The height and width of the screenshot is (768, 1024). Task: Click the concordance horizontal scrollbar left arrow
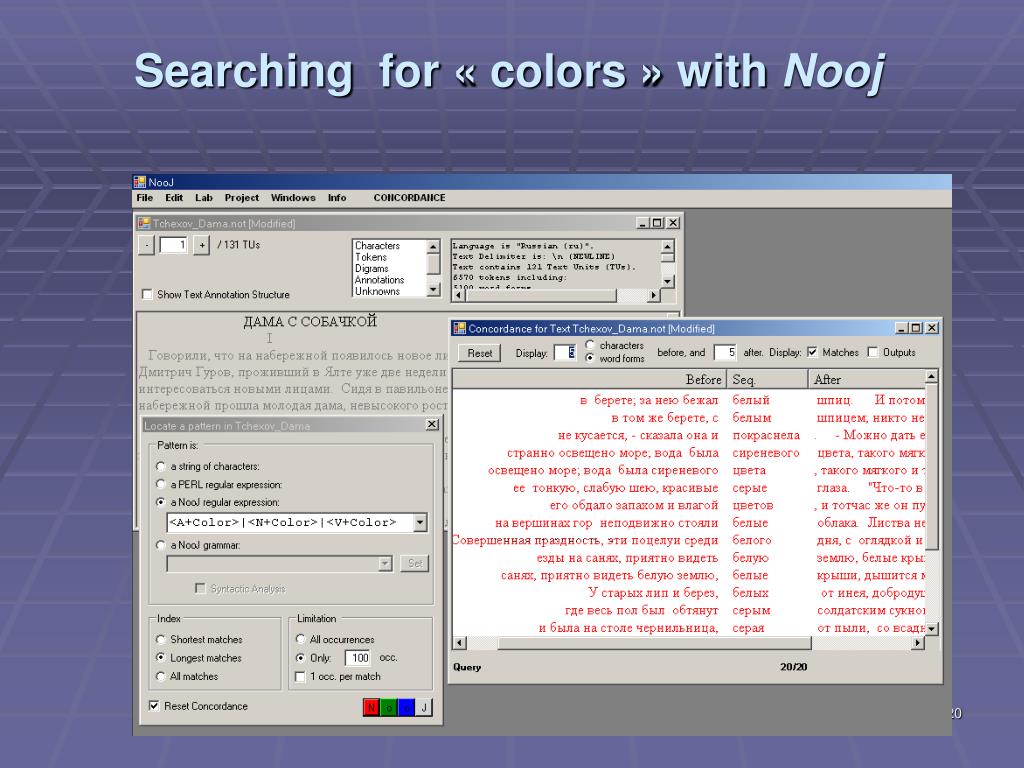click(460, 643)
